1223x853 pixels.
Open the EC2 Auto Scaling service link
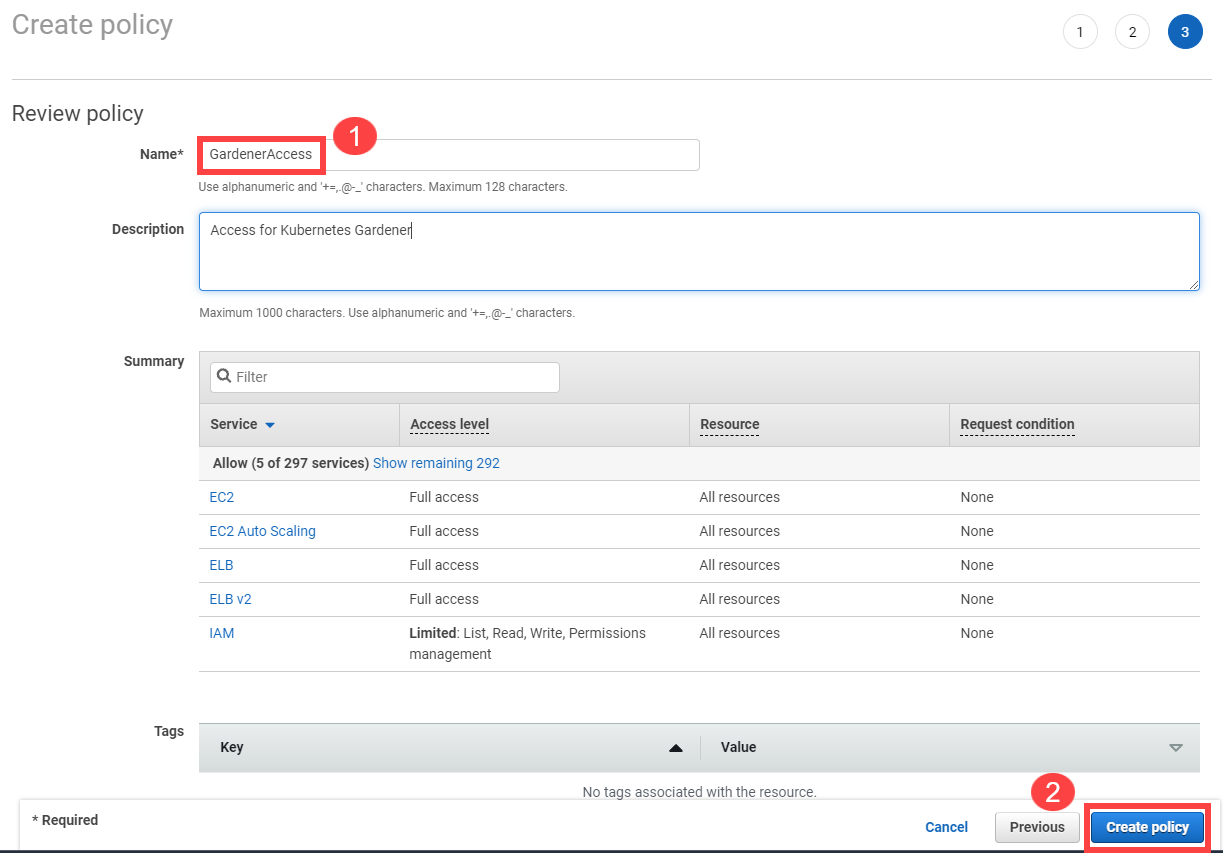262,531
